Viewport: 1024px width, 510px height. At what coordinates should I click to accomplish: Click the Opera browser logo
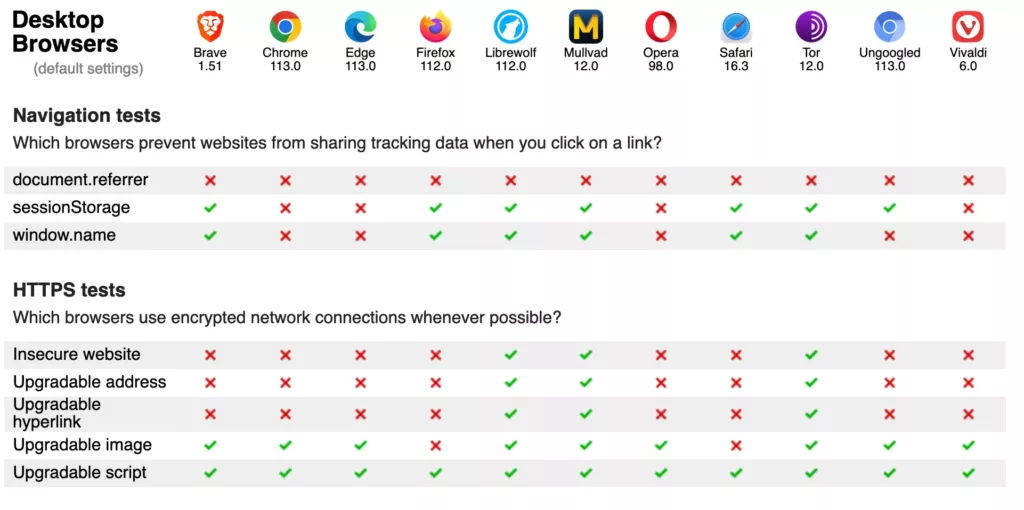[x=661, y=27]
